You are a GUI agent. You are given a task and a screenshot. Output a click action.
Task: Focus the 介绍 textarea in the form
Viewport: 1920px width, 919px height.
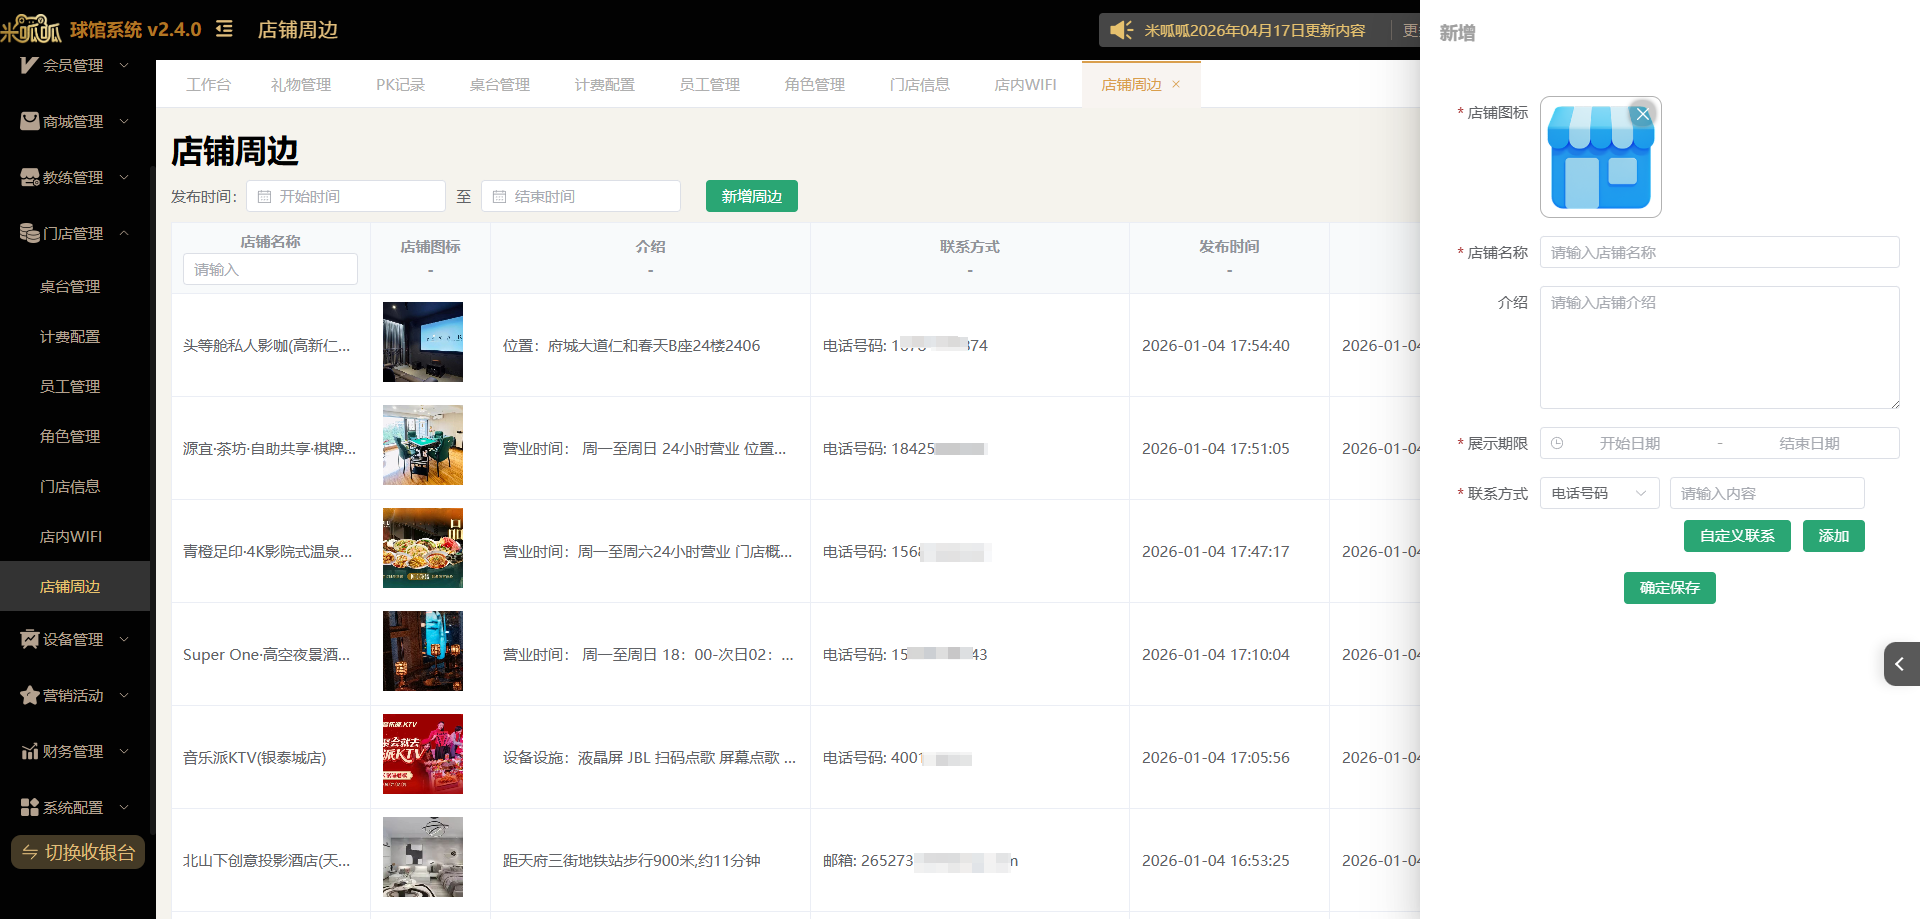click(1719, 347)
